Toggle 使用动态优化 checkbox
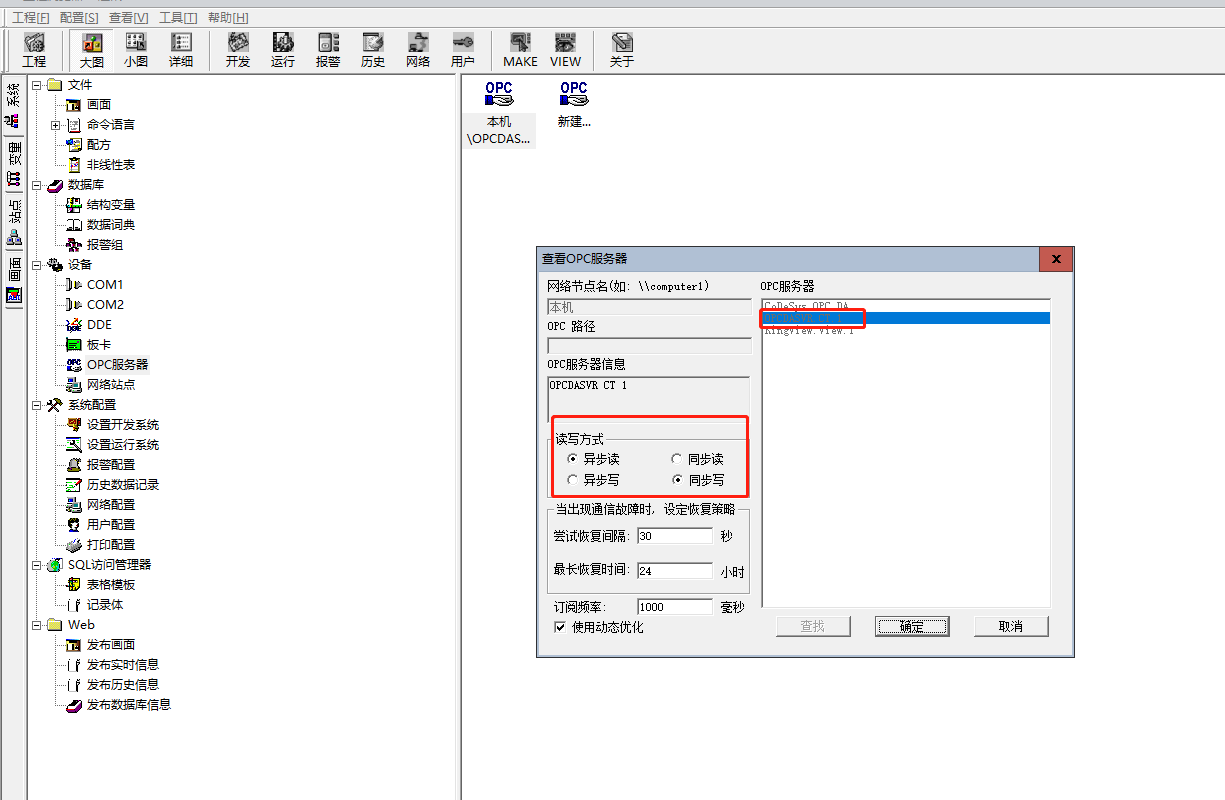 click(560, 627)
